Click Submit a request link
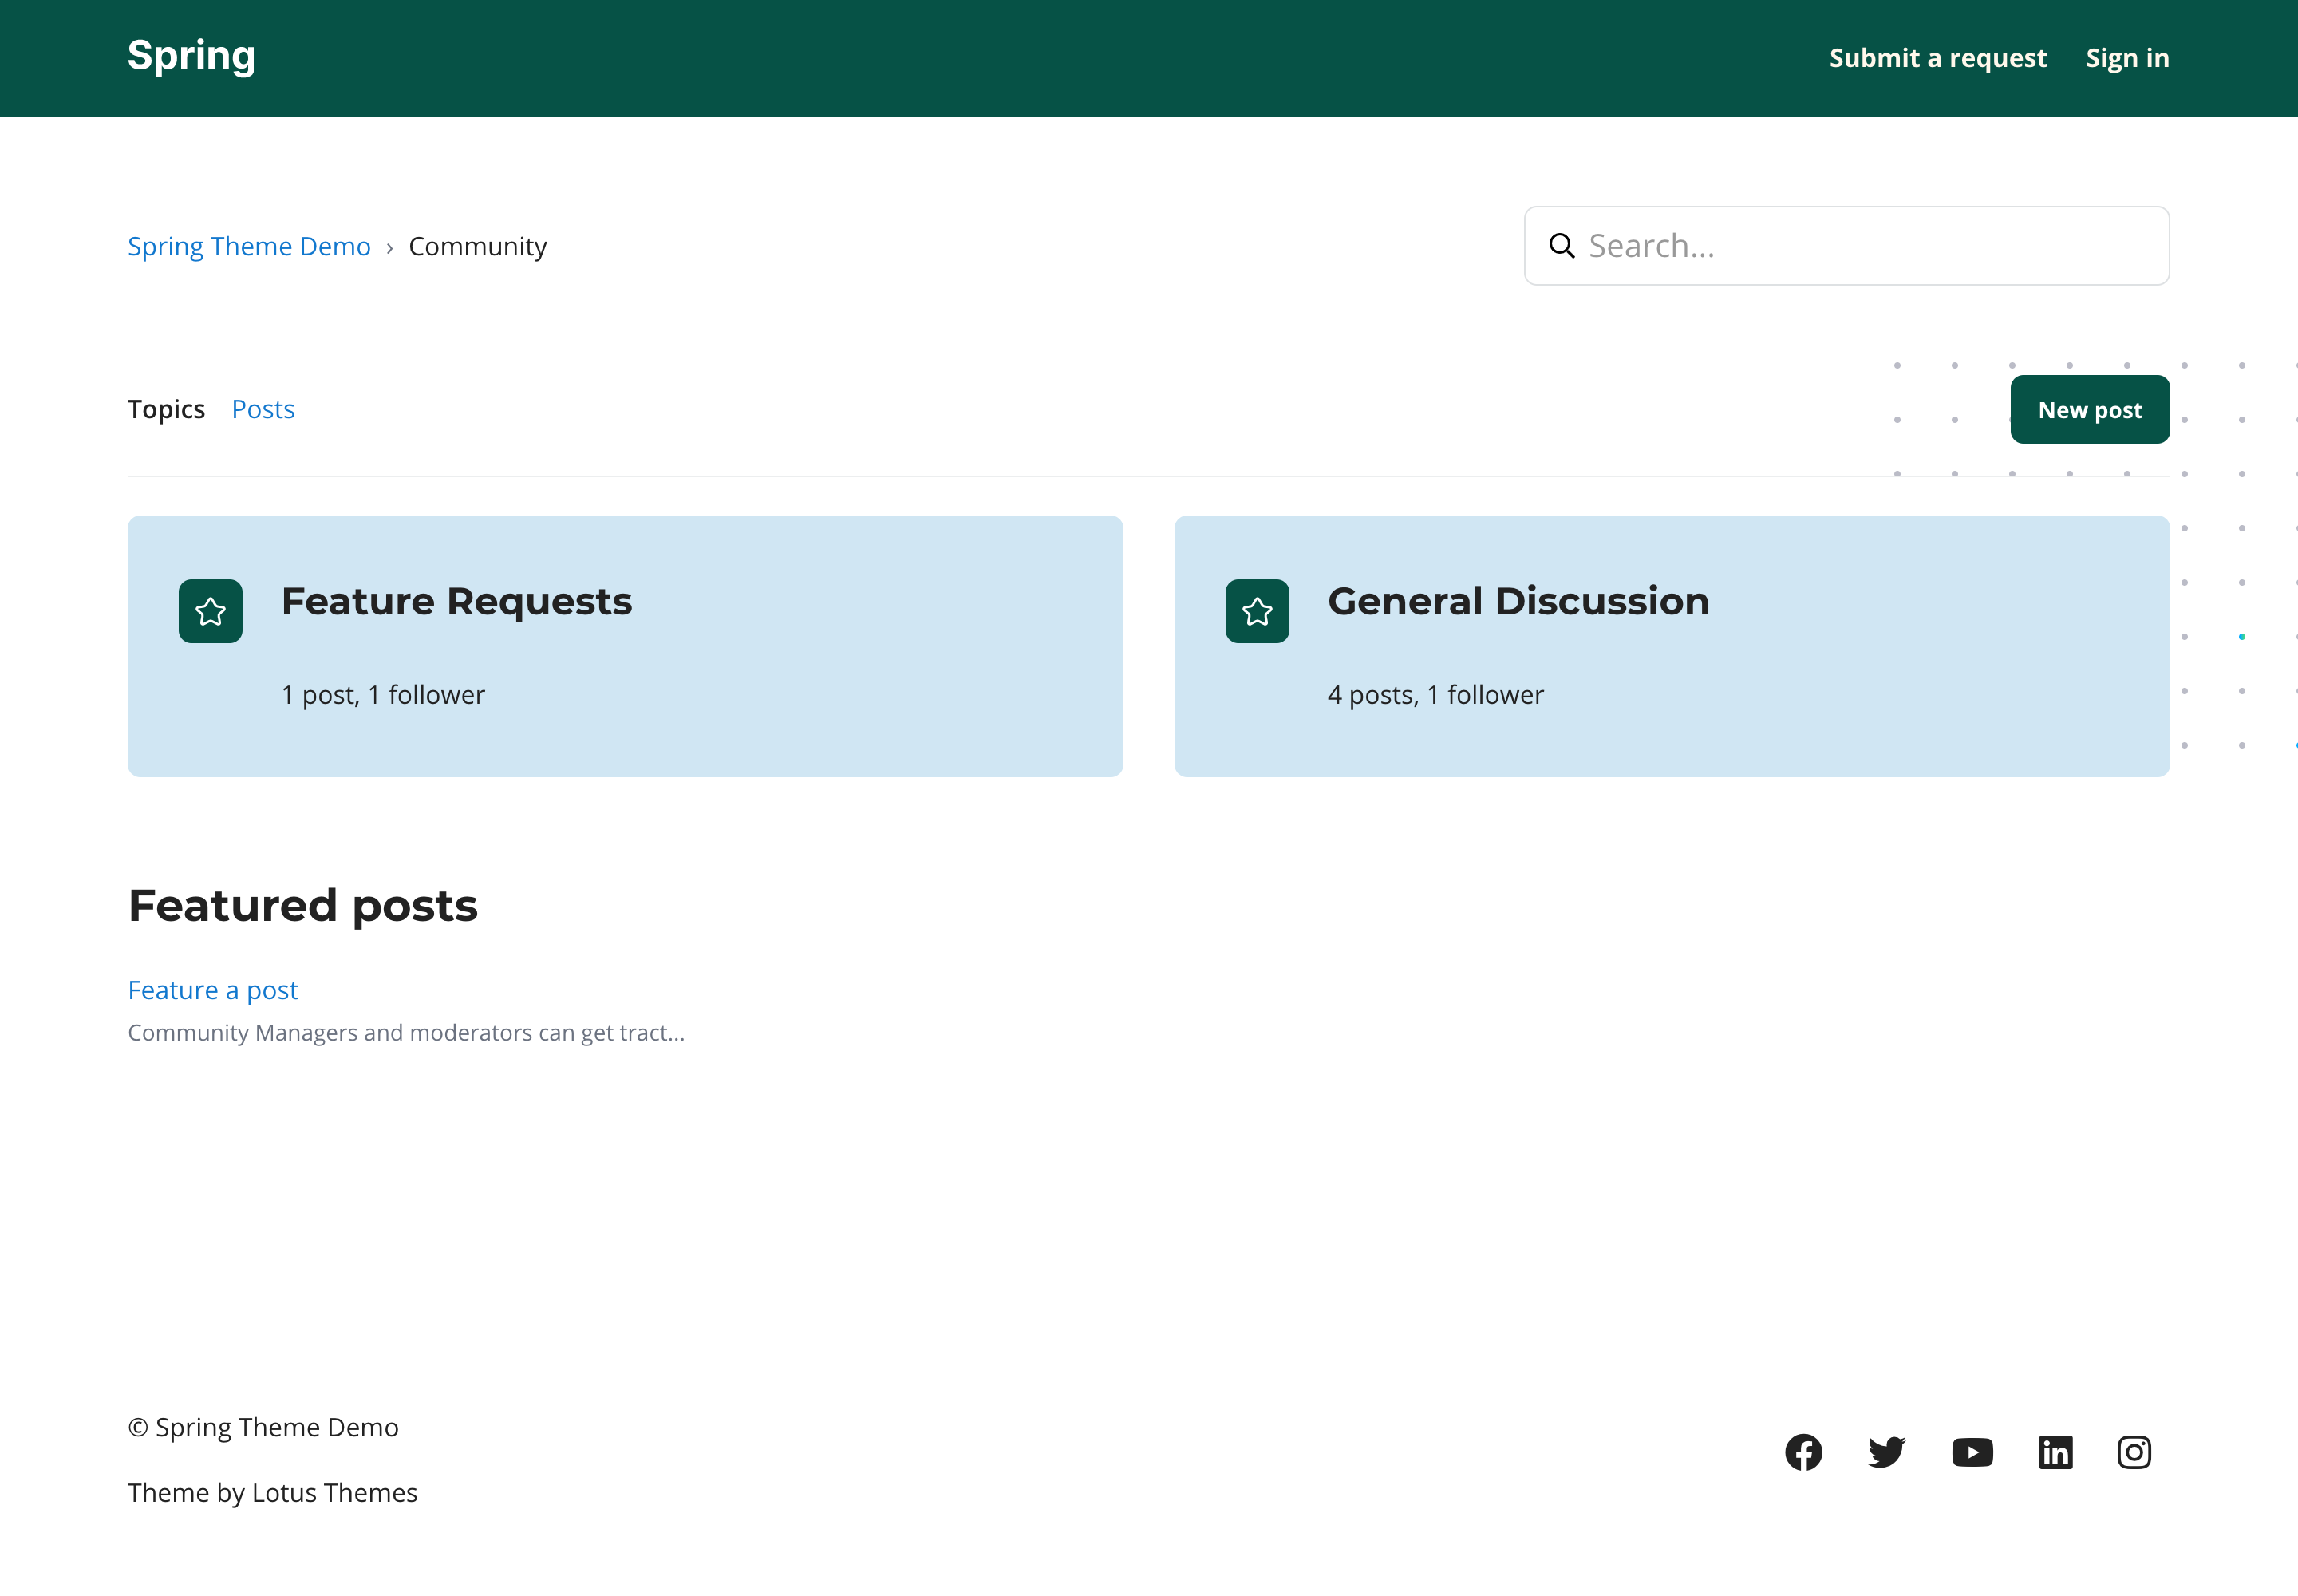Screen dimensions: 2298x1596 pyautogui.click(x=1937, y=58)
